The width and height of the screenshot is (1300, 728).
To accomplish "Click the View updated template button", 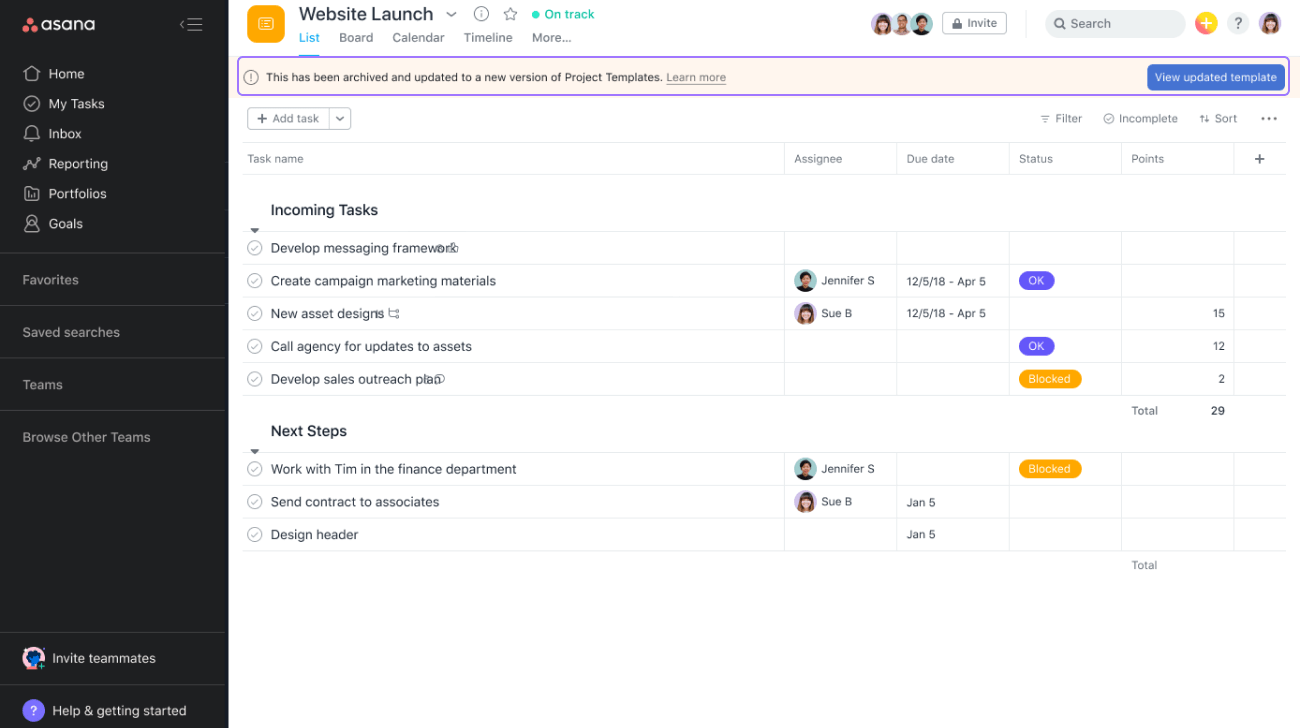I will pyautogui.click(x=1215, y=77).
